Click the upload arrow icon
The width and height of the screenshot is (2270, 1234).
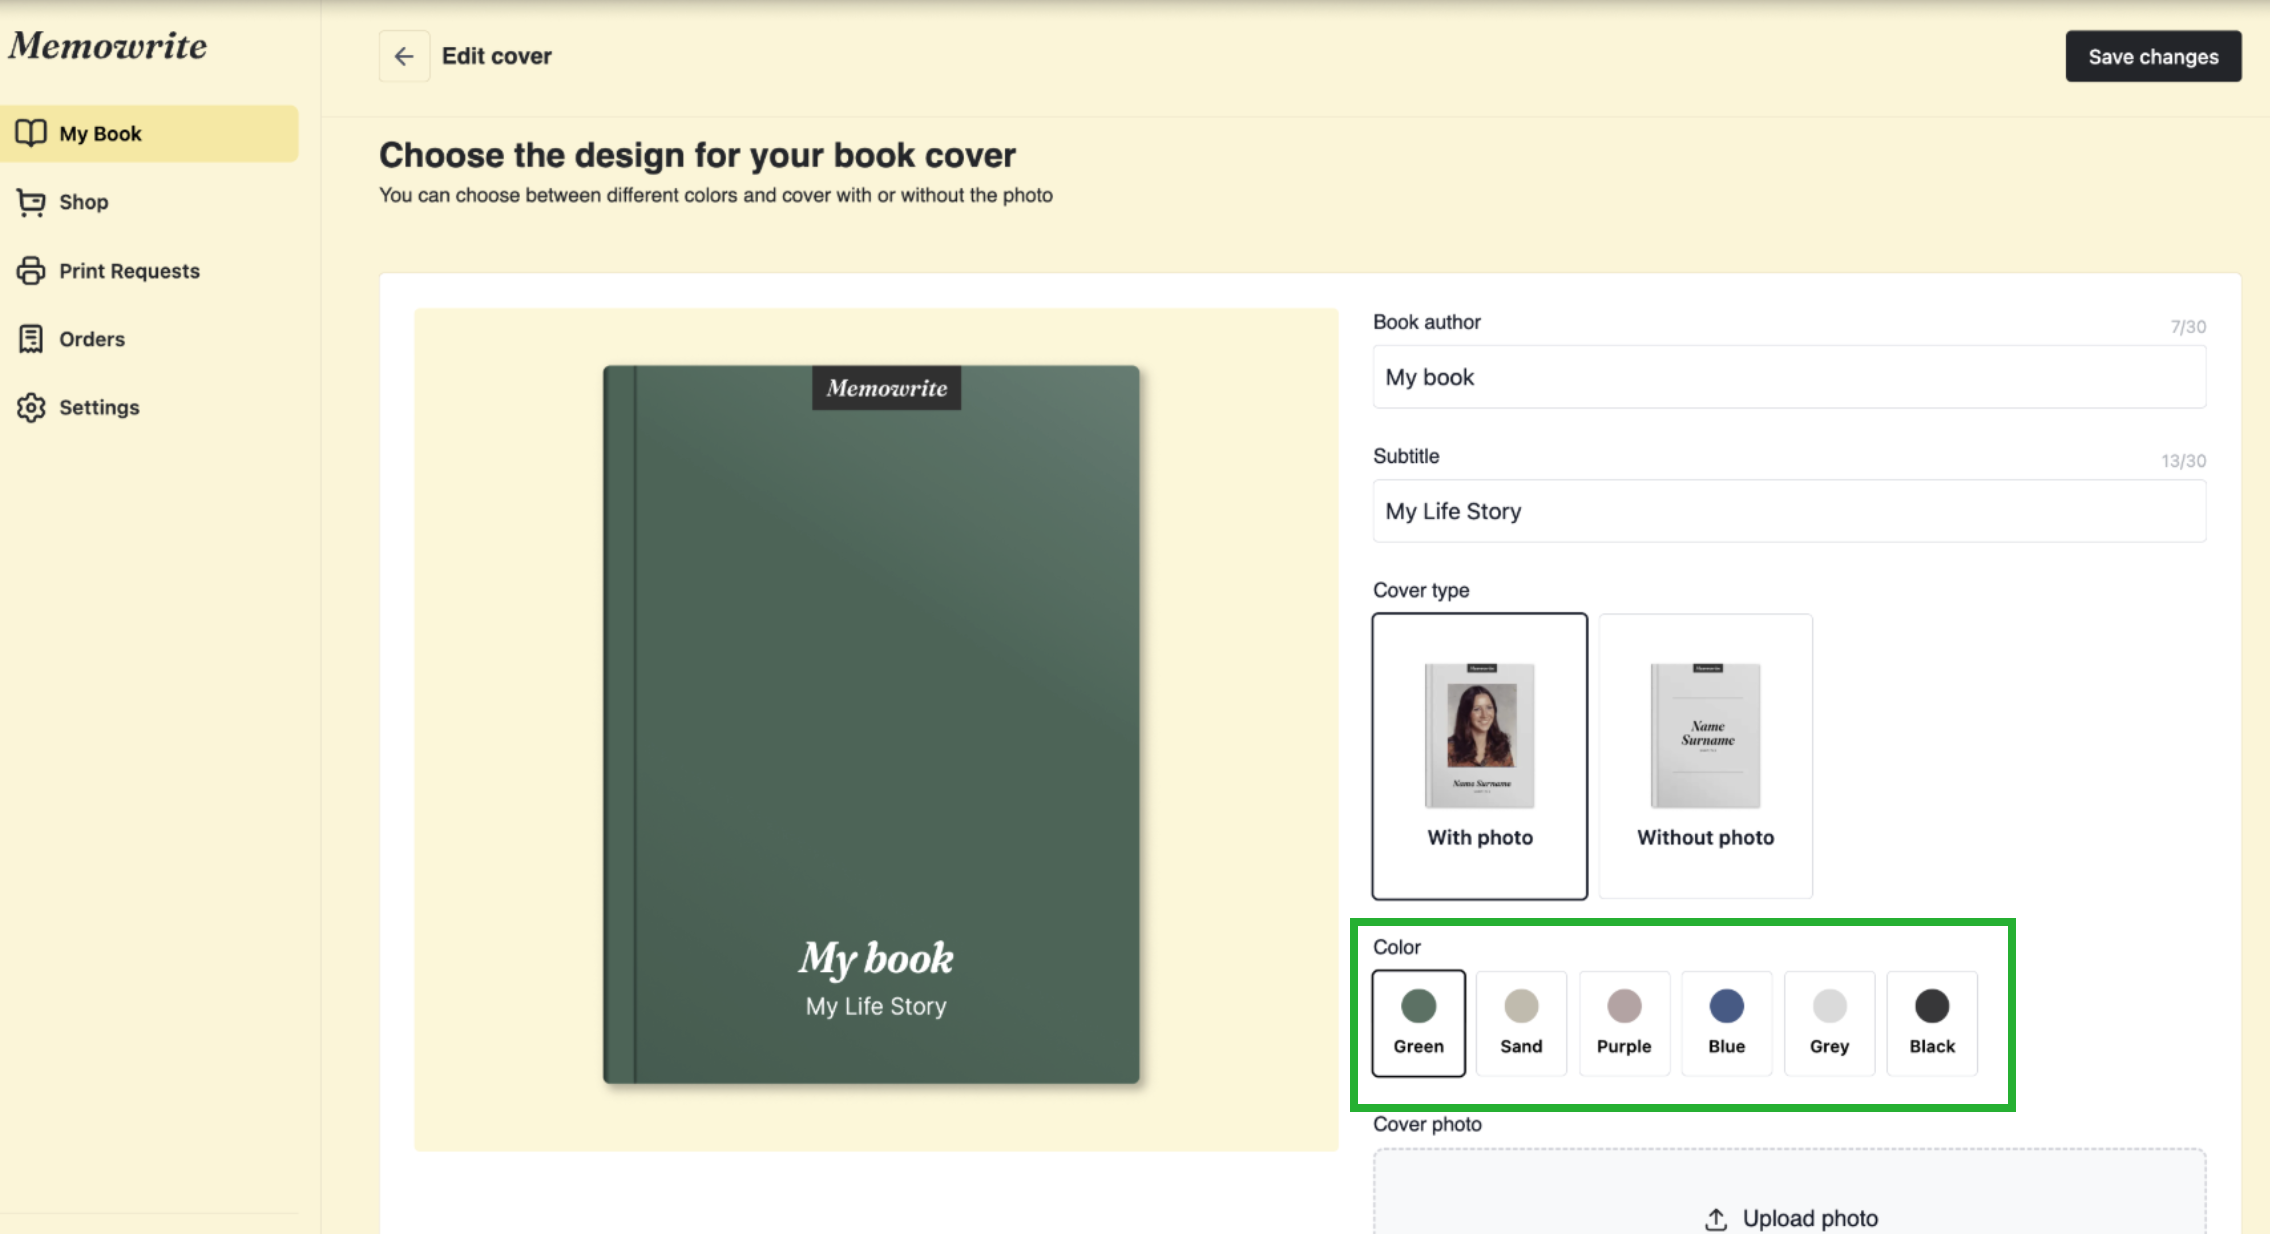click(1716, 1218)
